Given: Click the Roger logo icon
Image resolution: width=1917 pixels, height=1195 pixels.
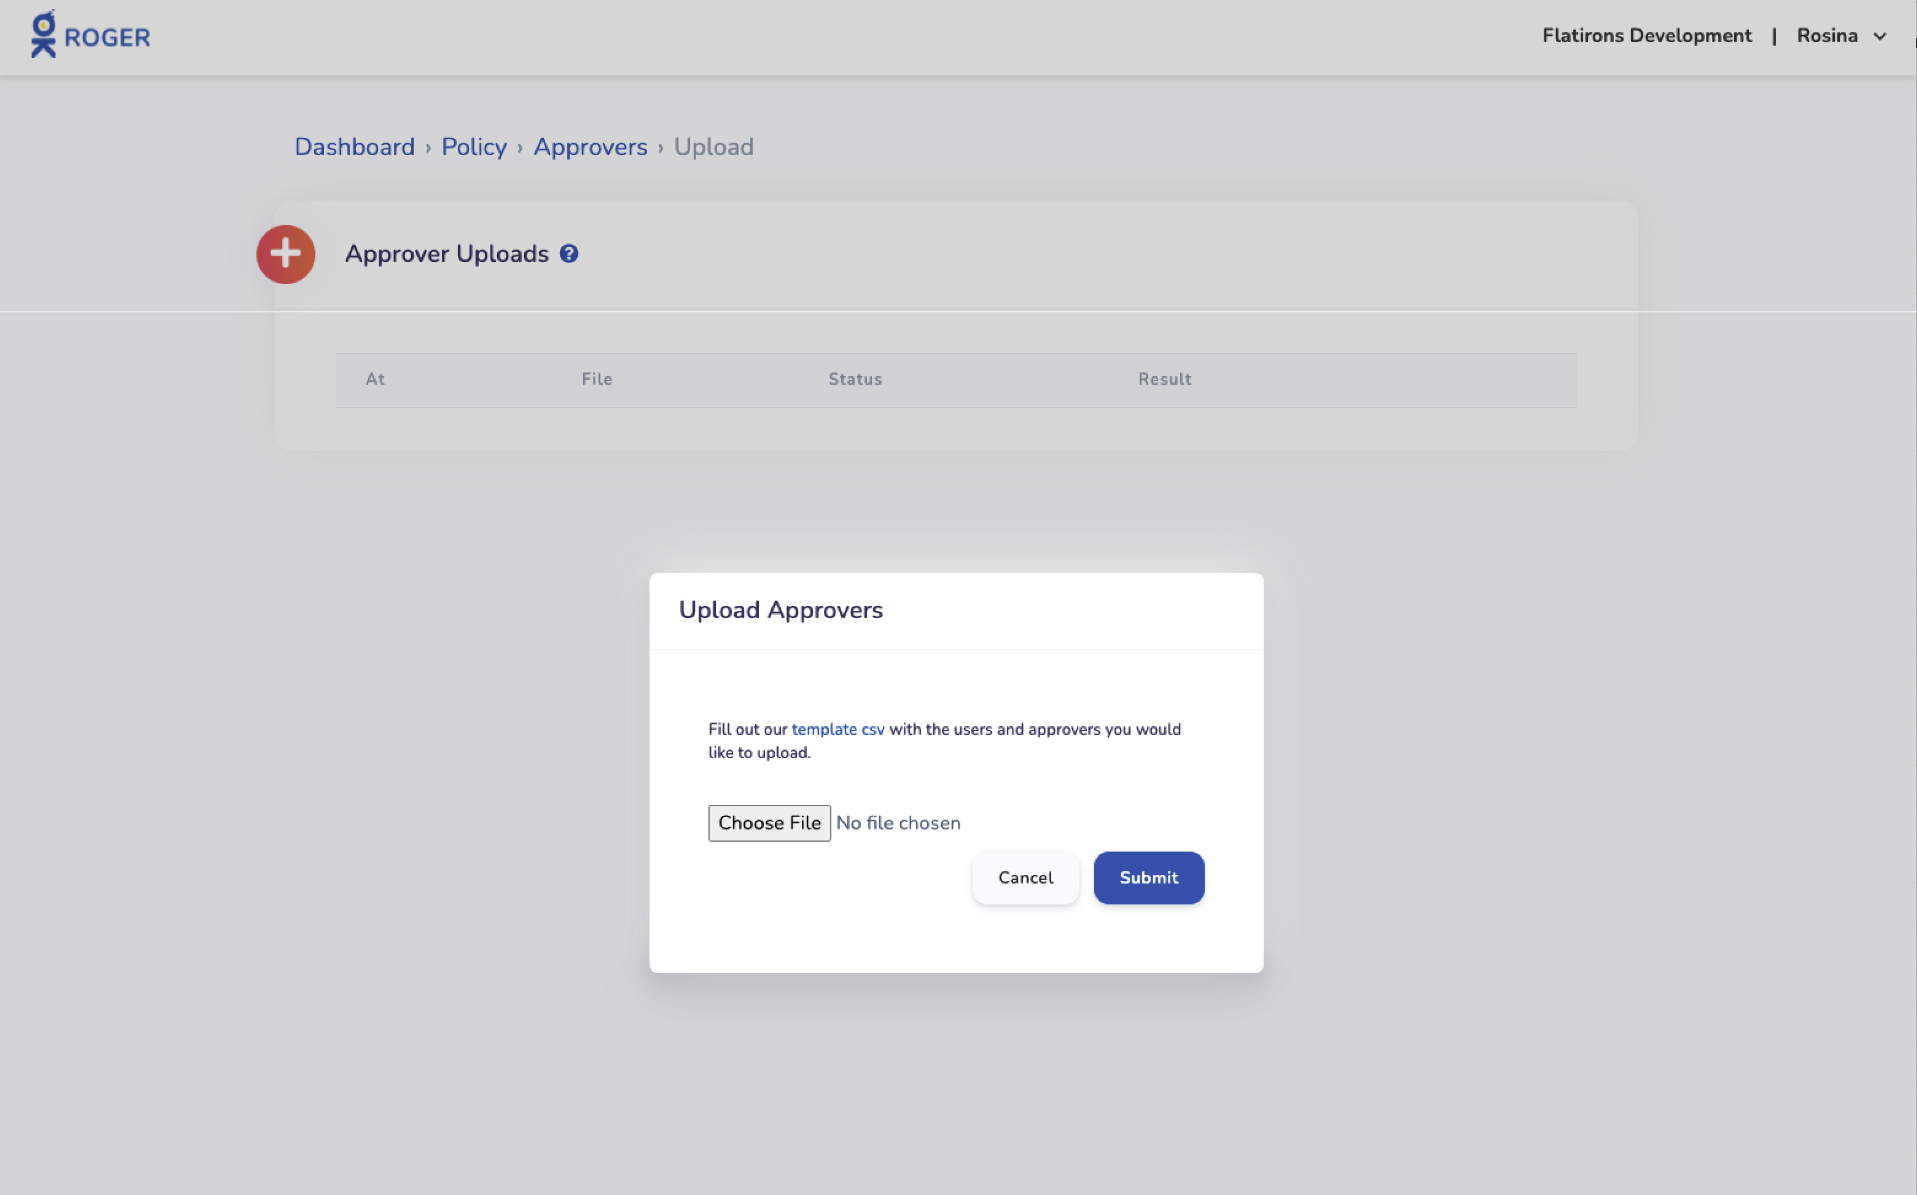Looking at the screenshot, I should [43, 34].
